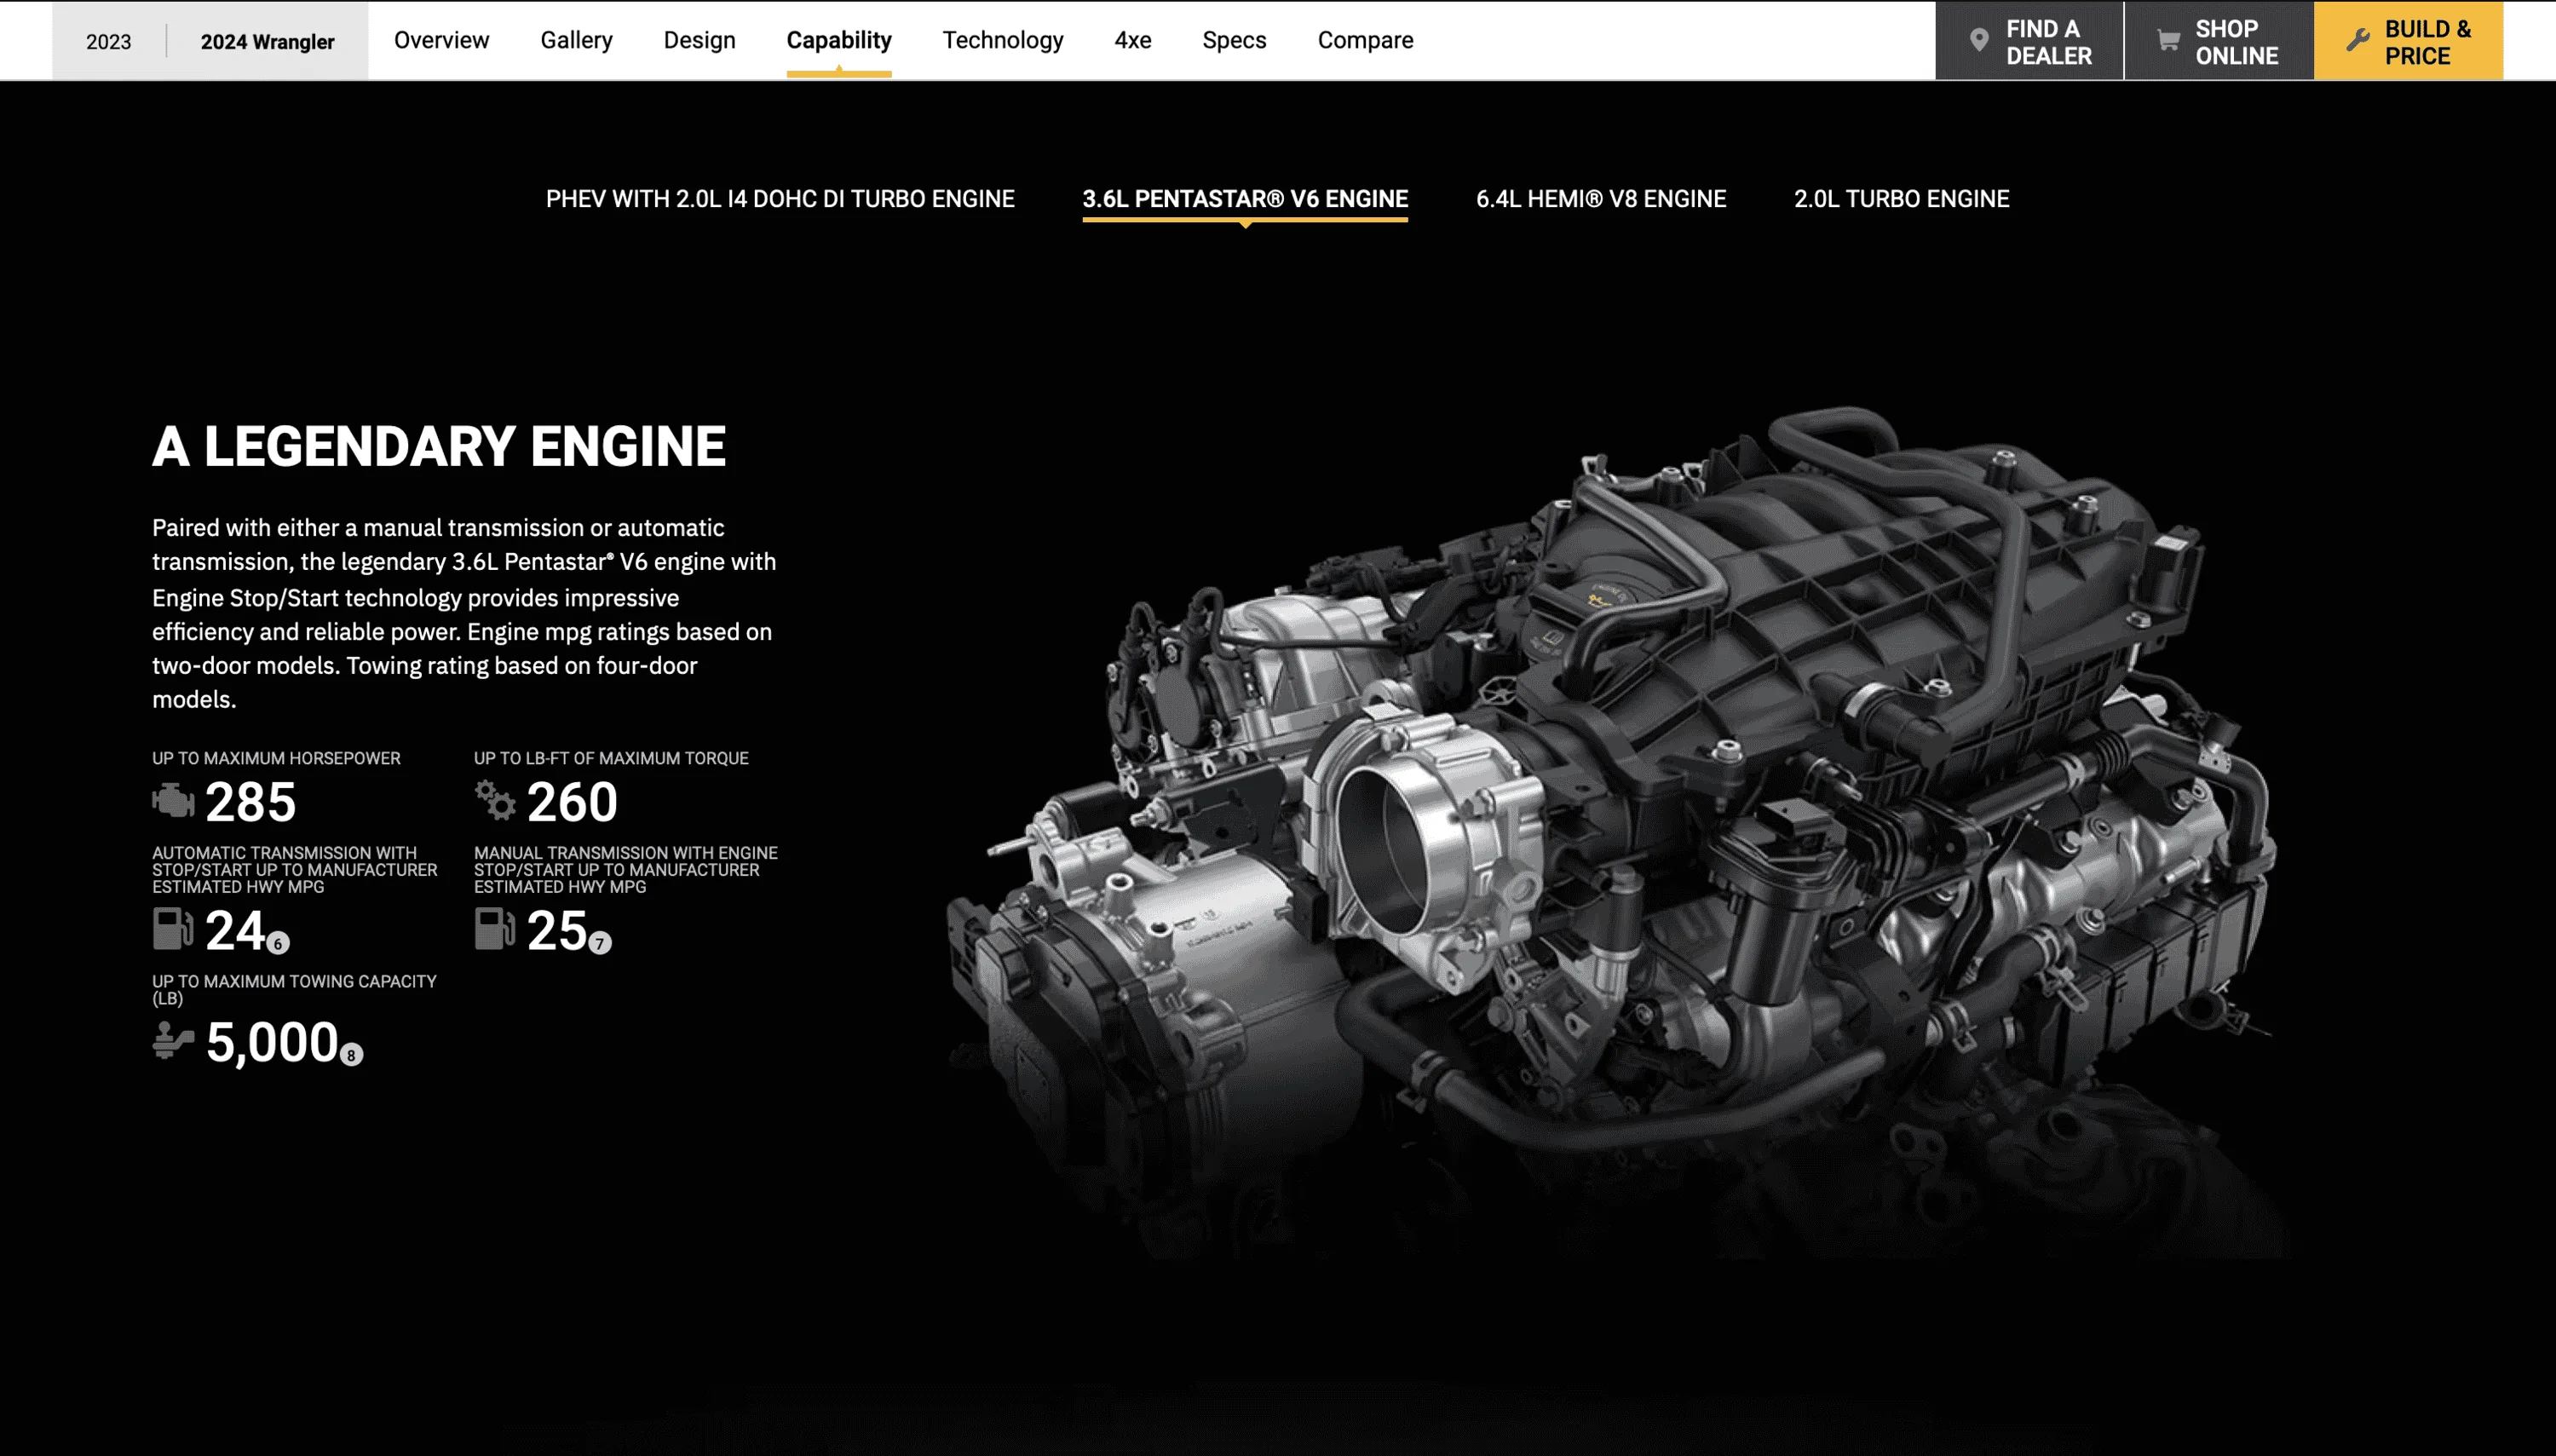Open the Compare nav item

coord(1365,40)
